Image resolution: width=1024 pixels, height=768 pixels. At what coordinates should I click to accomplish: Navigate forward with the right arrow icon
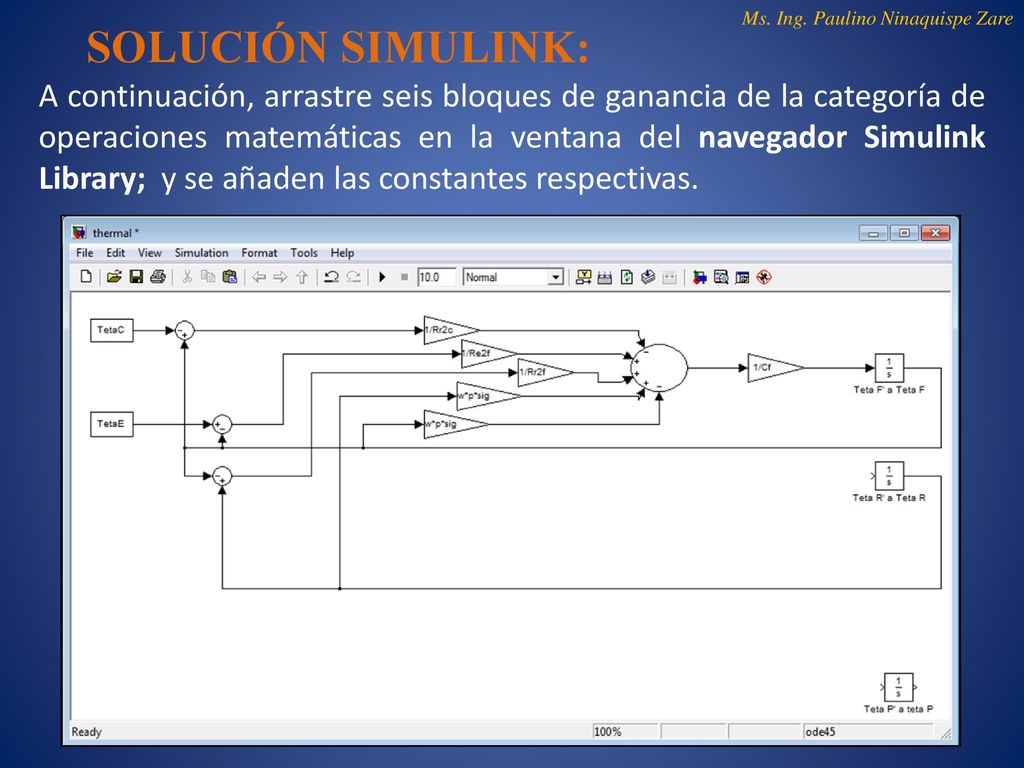click(x=280, y=277)
